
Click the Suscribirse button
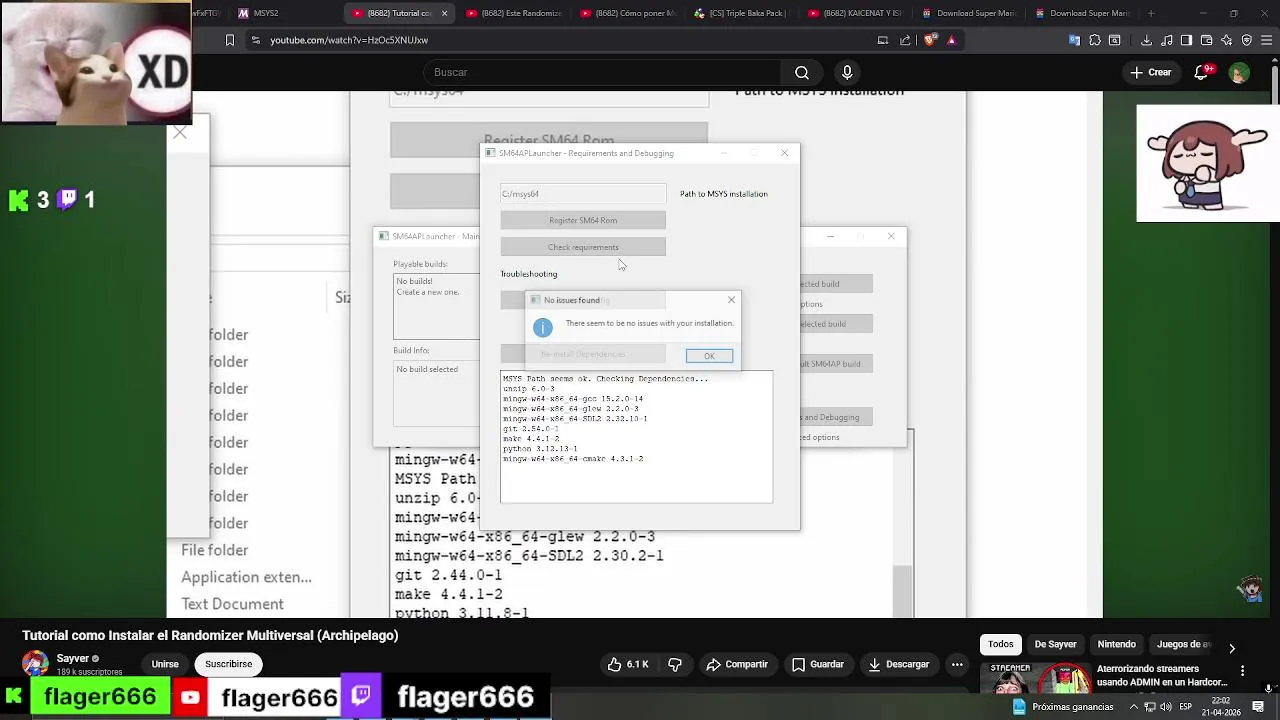tap(228, 664)
